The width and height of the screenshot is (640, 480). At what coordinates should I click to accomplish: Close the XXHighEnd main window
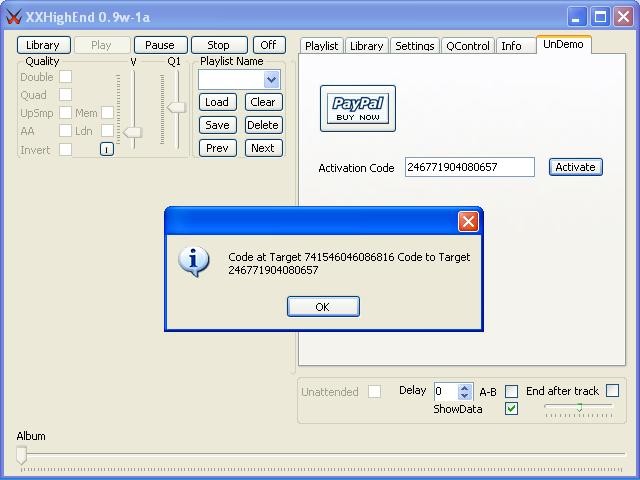pyautogui.click(x=623, y=17)
